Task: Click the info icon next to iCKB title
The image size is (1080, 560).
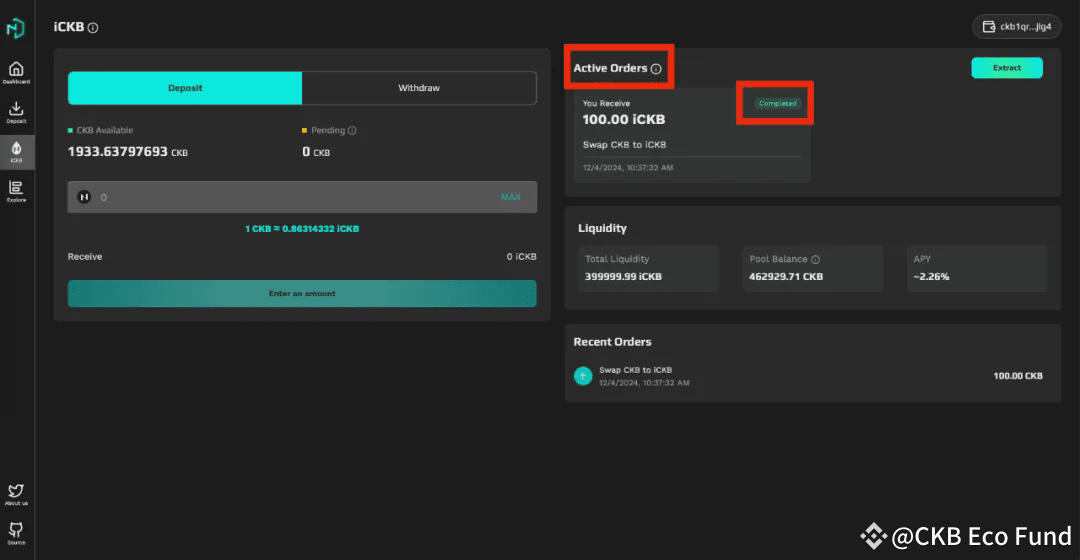Action: tap(93, 28)
